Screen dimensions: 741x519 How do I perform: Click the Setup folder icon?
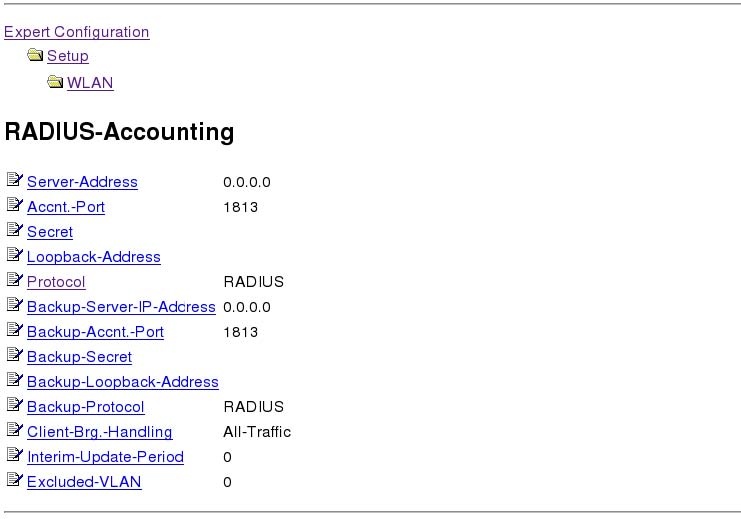pos(35,55)
